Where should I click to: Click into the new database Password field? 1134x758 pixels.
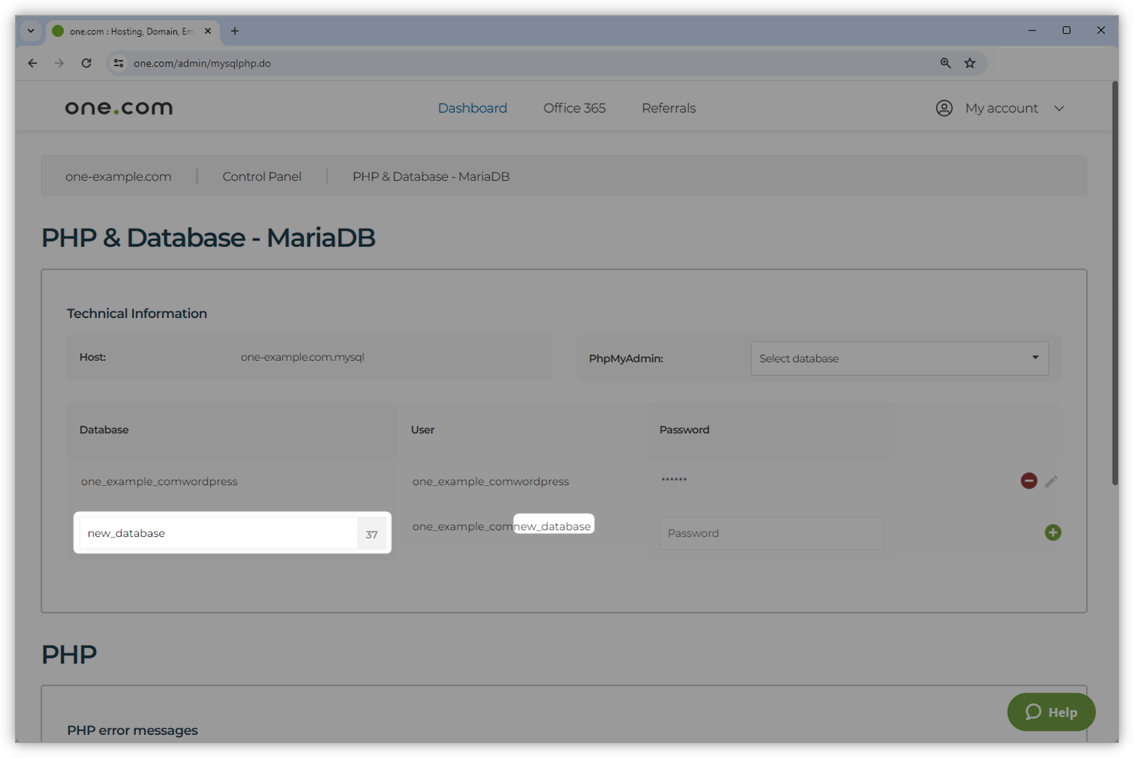pyautogui.click(x=770, y=533)
